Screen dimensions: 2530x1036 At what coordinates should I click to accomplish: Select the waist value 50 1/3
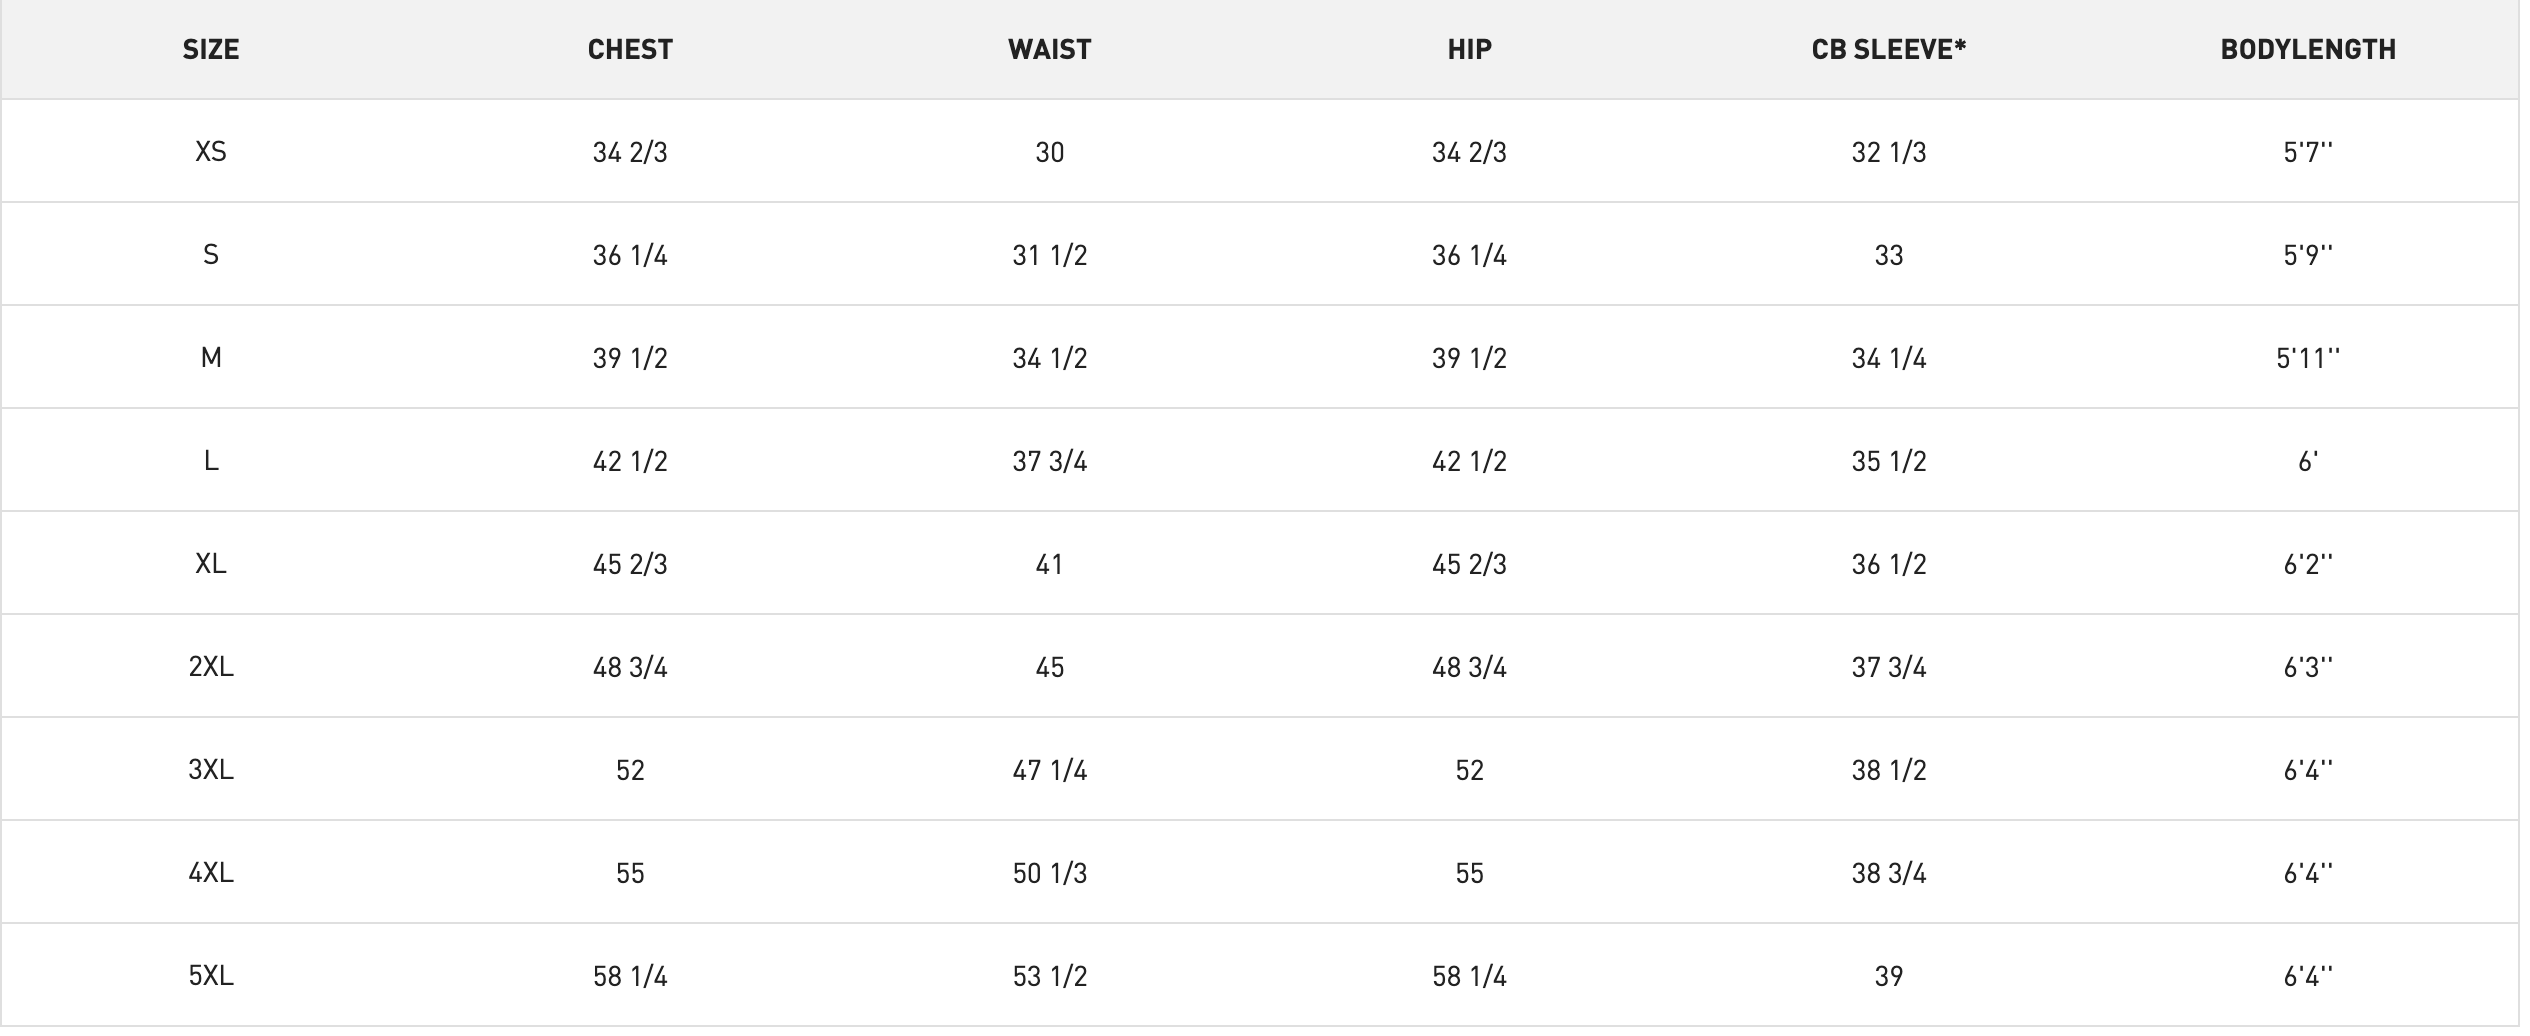1049,873
